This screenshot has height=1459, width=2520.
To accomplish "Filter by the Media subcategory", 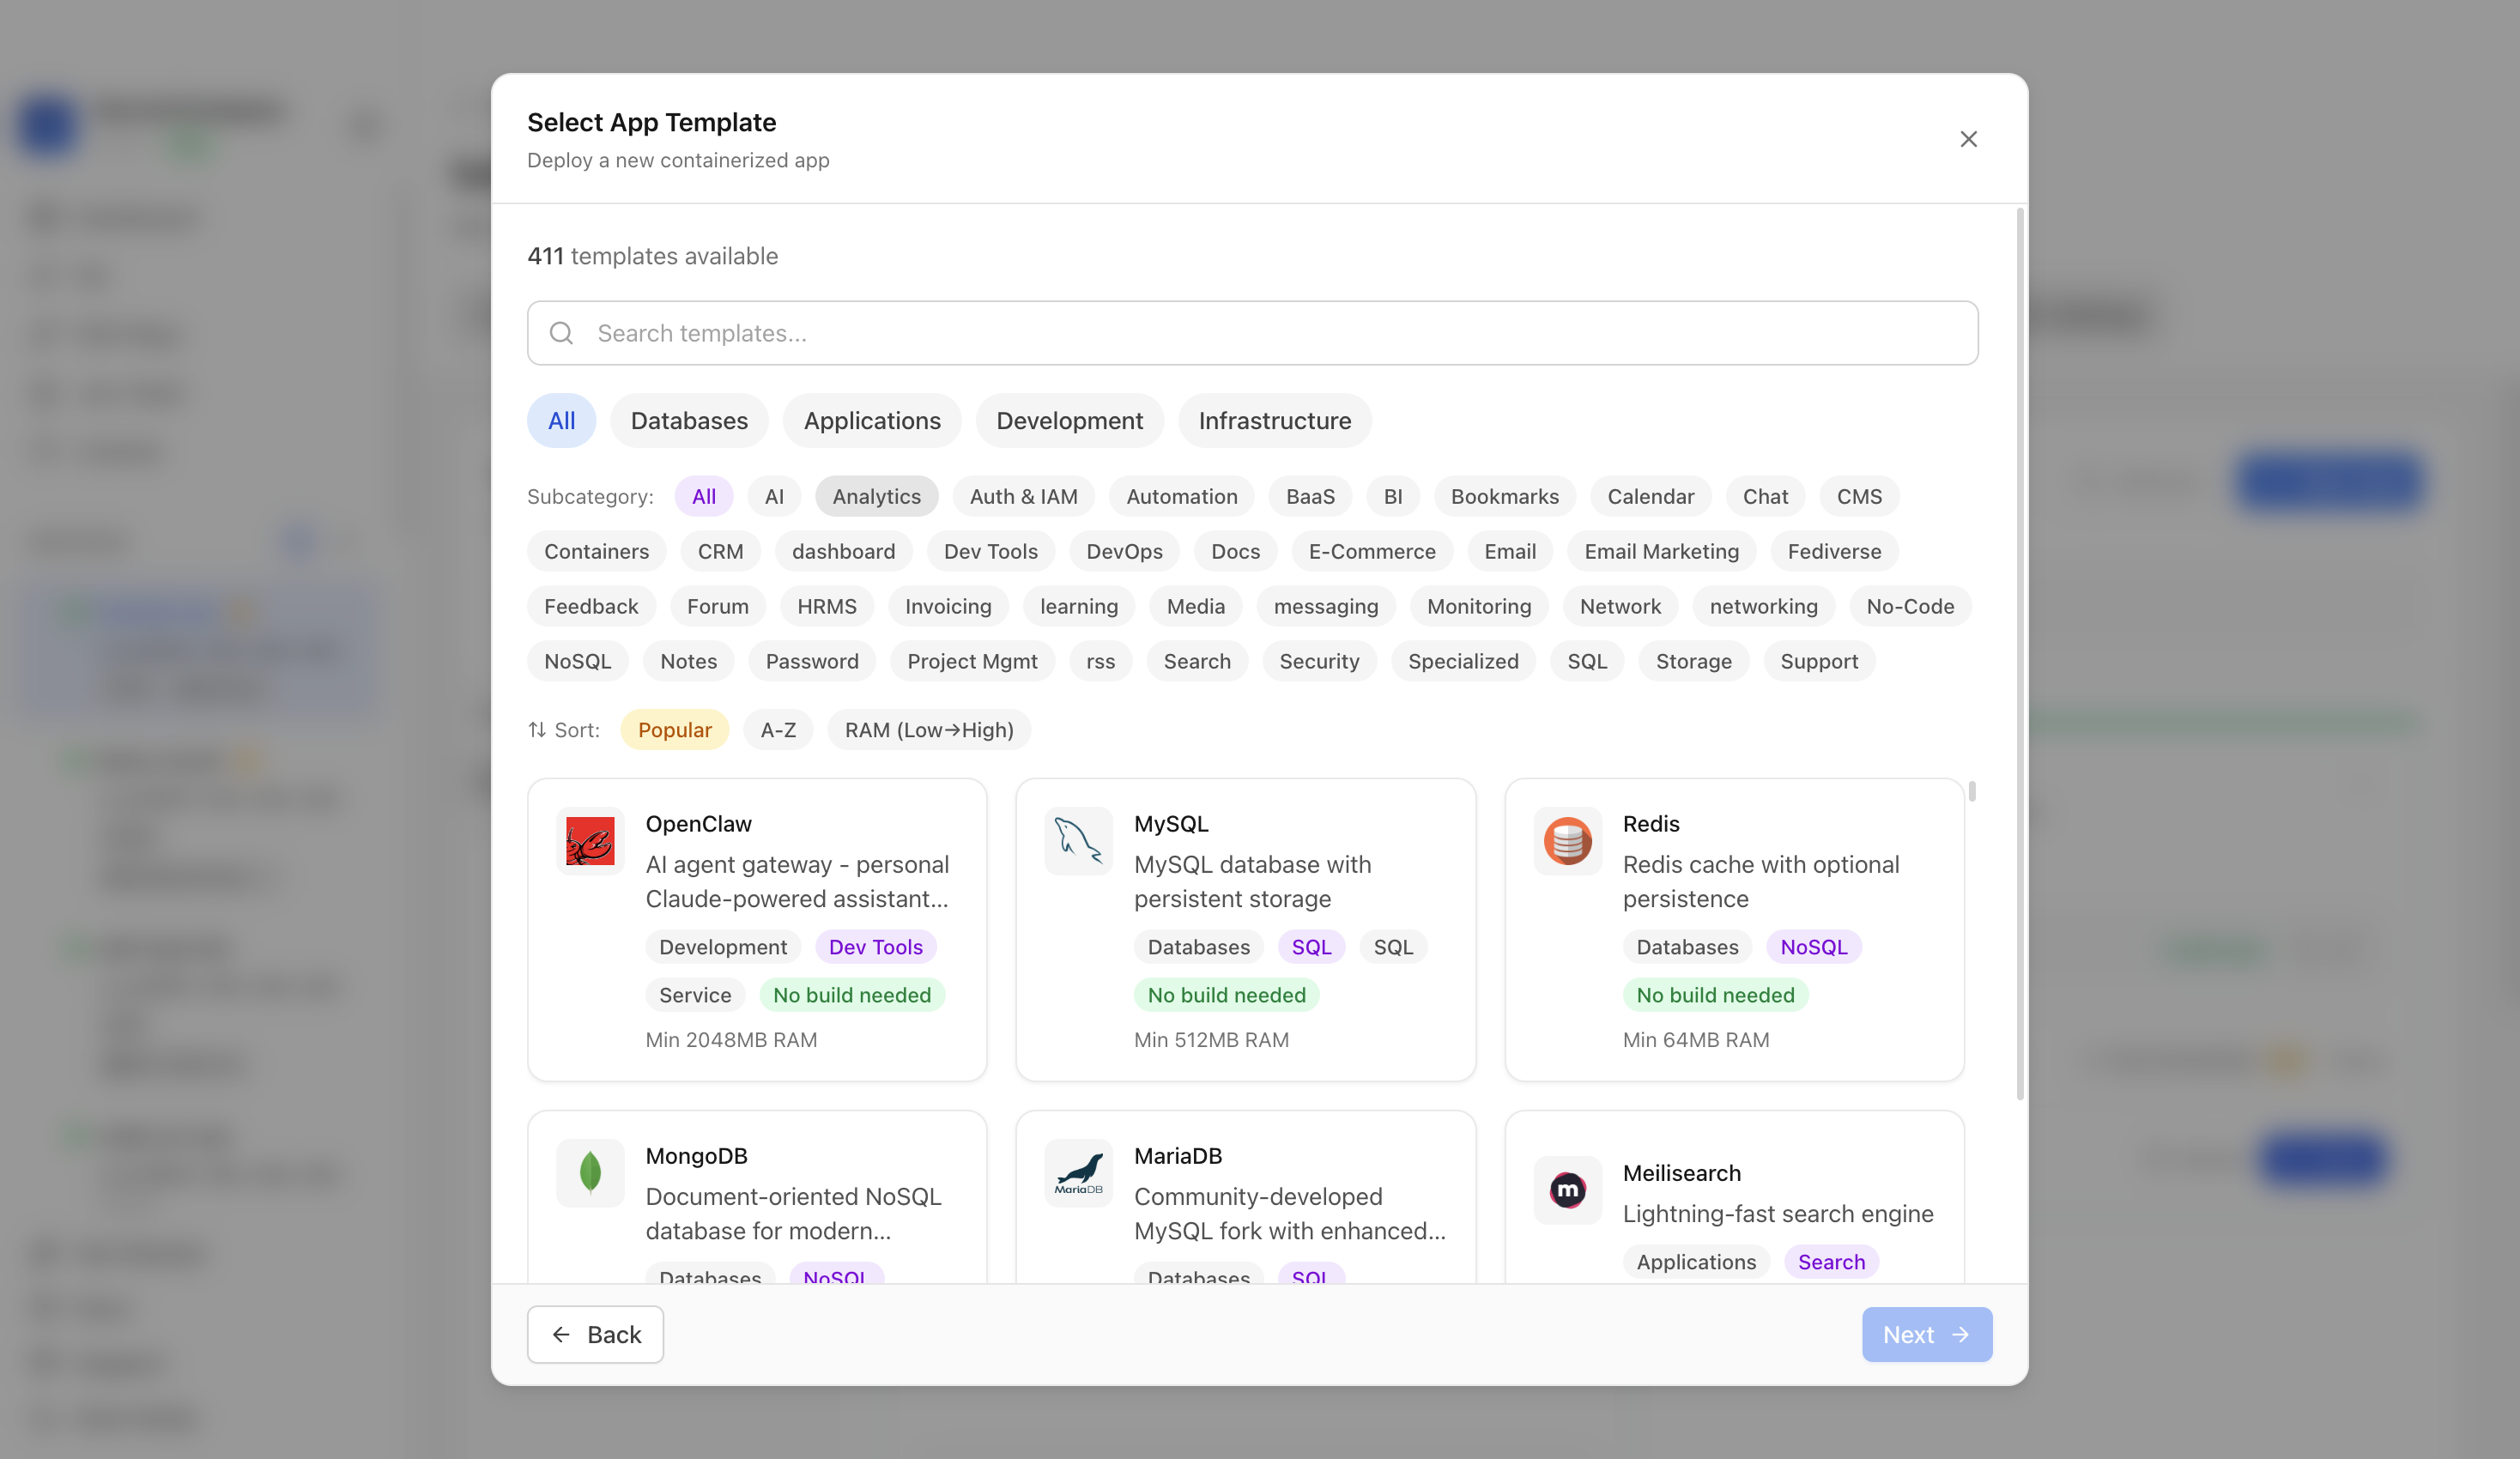I will 1195,606.
